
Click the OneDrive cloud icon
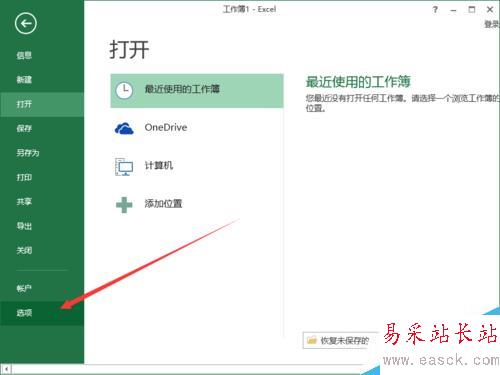click(x=124, y=128)
